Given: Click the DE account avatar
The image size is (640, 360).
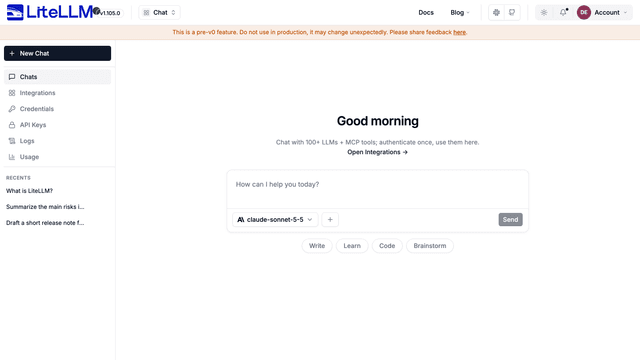Looking at the screenshot, I should 584,13.
